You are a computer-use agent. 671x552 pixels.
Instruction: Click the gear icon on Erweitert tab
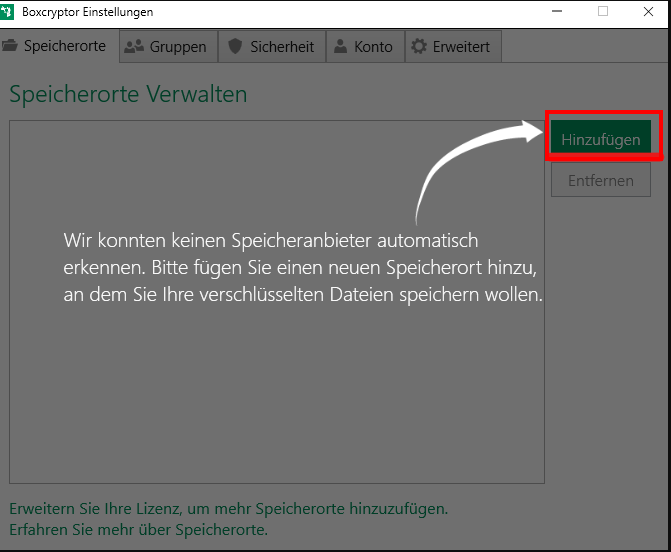419,46
